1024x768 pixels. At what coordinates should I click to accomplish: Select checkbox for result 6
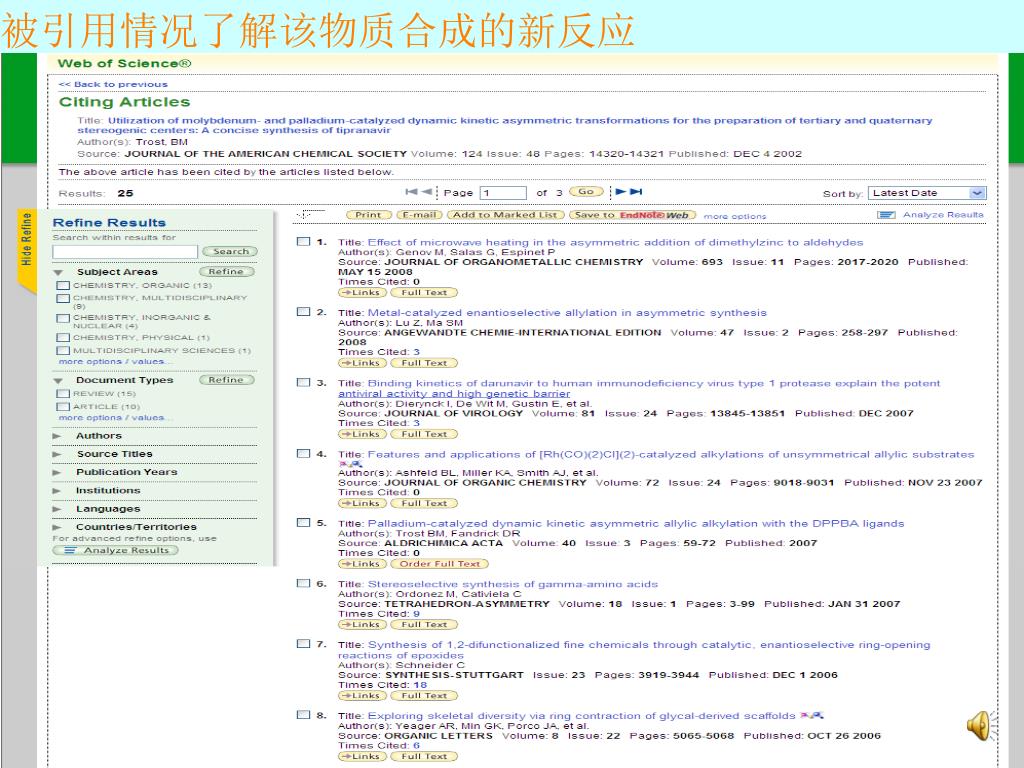click(x=304, y=584)
